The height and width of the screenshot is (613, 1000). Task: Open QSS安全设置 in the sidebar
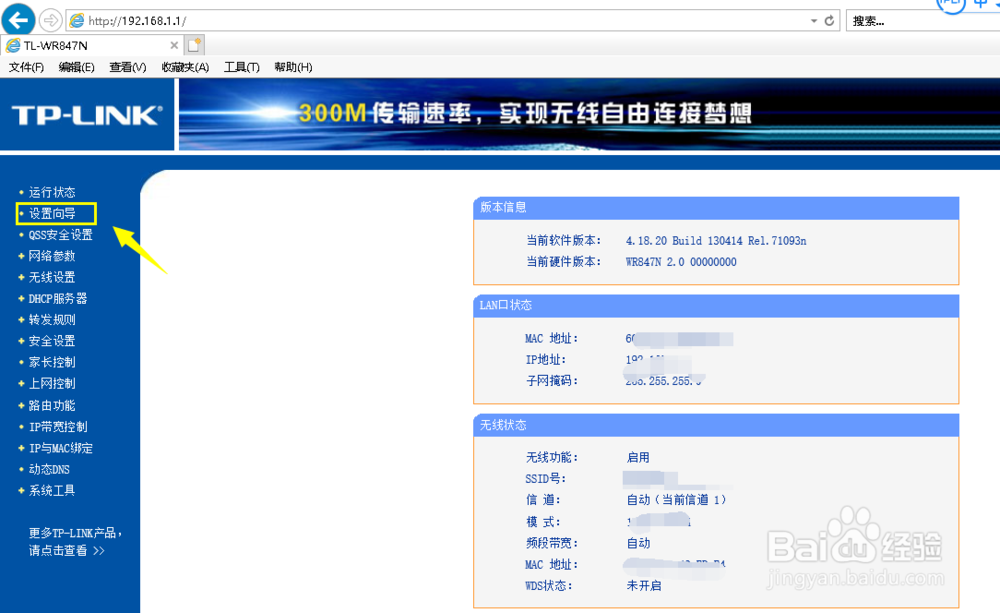(x=61, y=235)
